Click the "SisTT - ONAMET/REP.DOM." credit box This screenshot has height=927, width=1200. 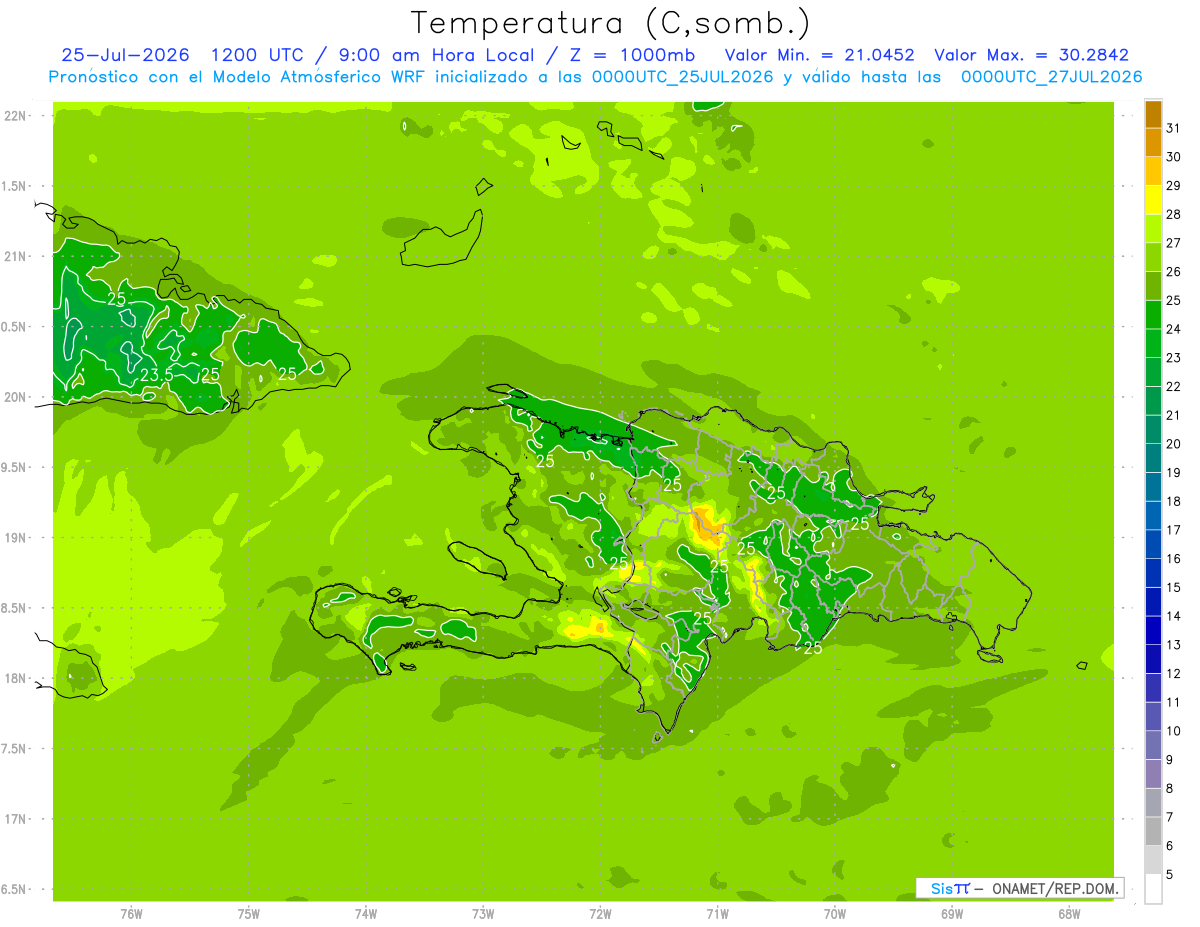coord(1019,888)
